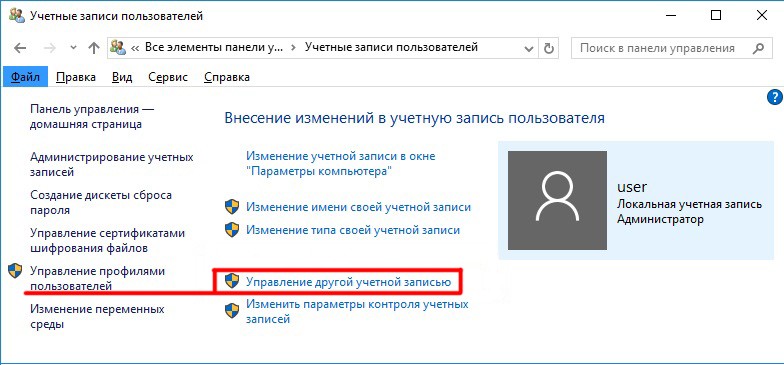Click shield icon beside Управление профилями пользователей

(16, 271)
